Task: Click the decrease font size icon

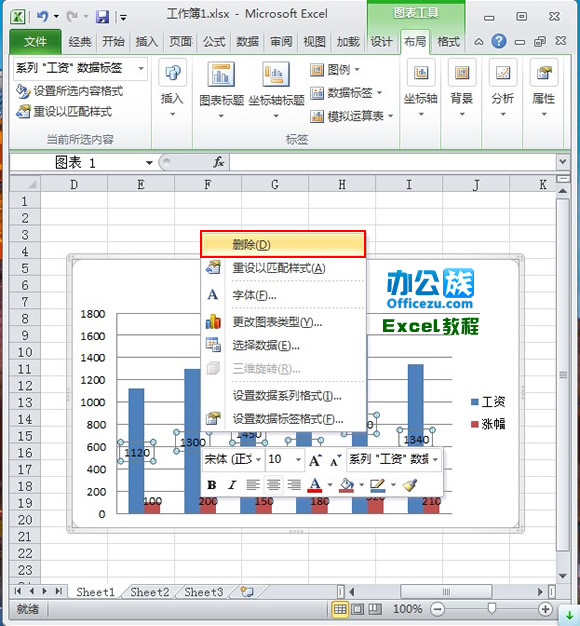Action: [335, 460]
